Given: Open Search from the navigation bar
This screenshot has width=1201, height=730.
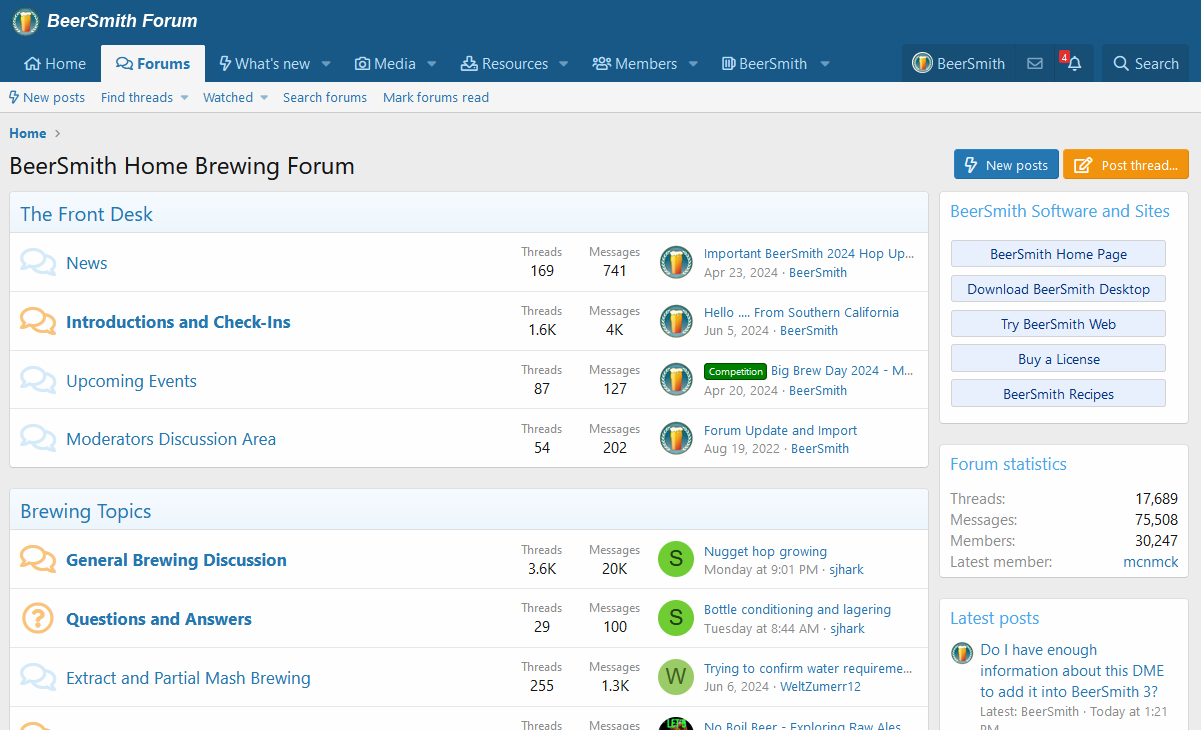Looking at the screenshot, I should point(1146,64).
